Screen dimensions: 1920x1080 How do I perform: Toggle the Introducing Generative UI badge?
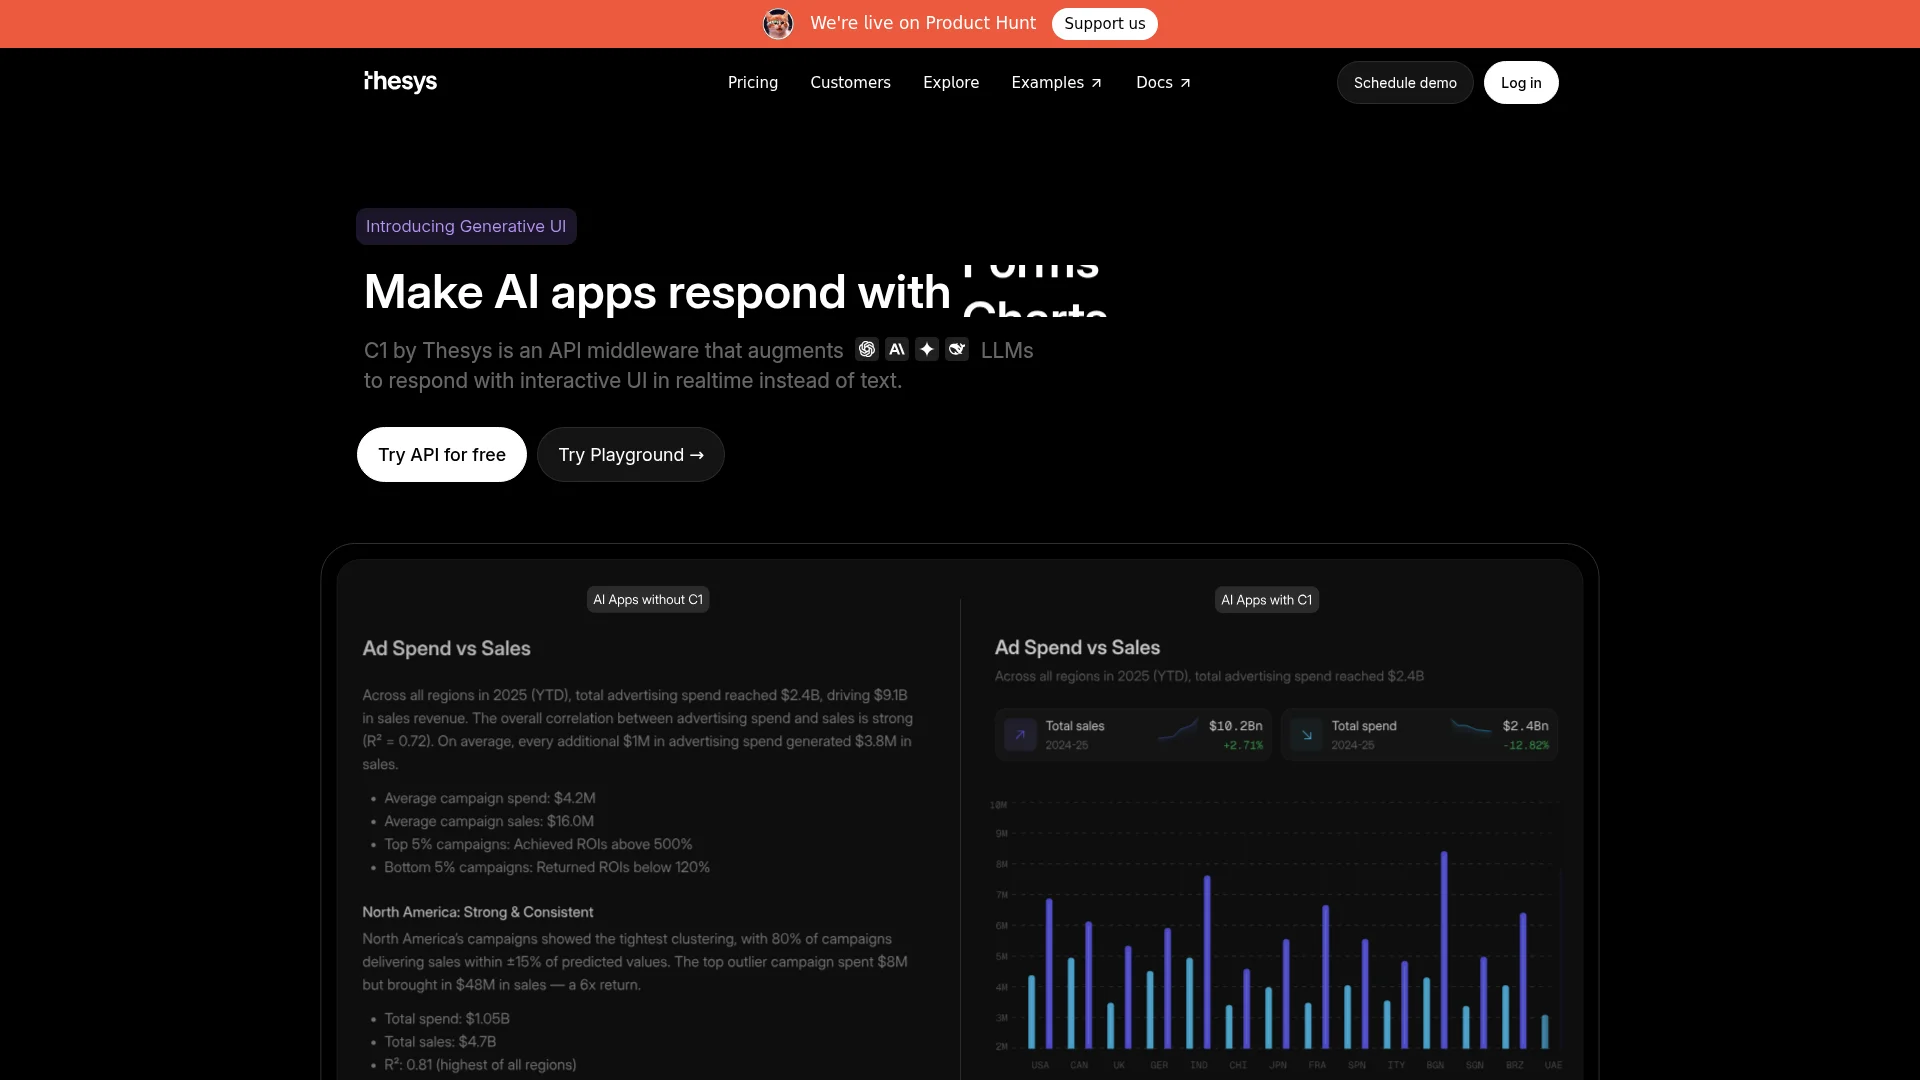click(x=466, y=226)
